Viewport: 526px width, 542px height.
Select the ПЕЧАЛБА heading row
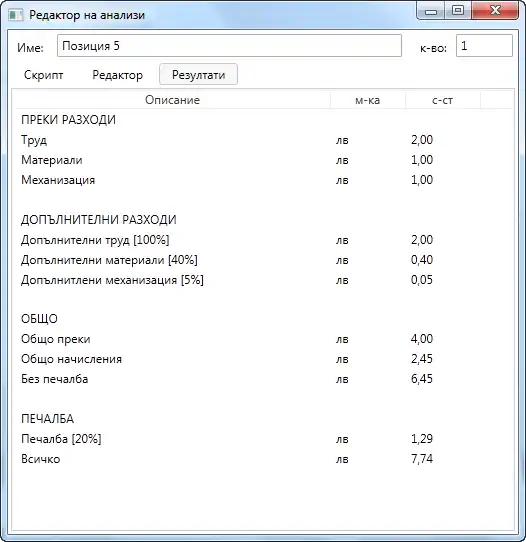pos(263,419)
